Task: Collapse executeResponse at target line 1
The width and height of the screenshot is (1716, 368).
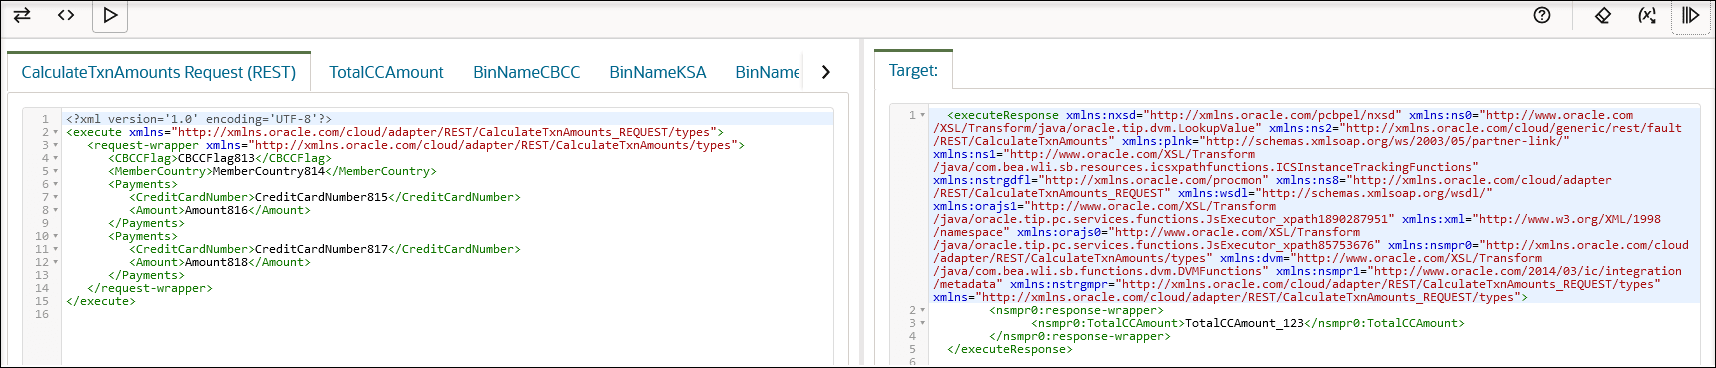Action: point(922,116)
